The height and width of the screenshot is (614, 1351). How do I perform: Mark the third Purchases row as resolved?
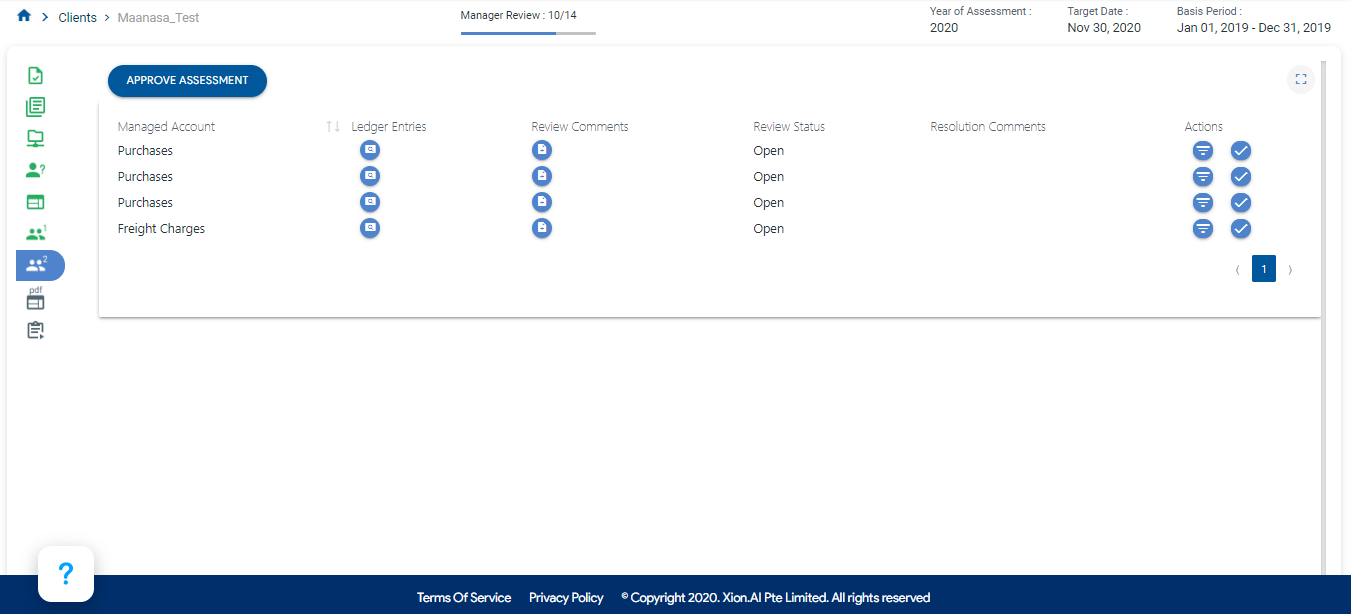1241,203
